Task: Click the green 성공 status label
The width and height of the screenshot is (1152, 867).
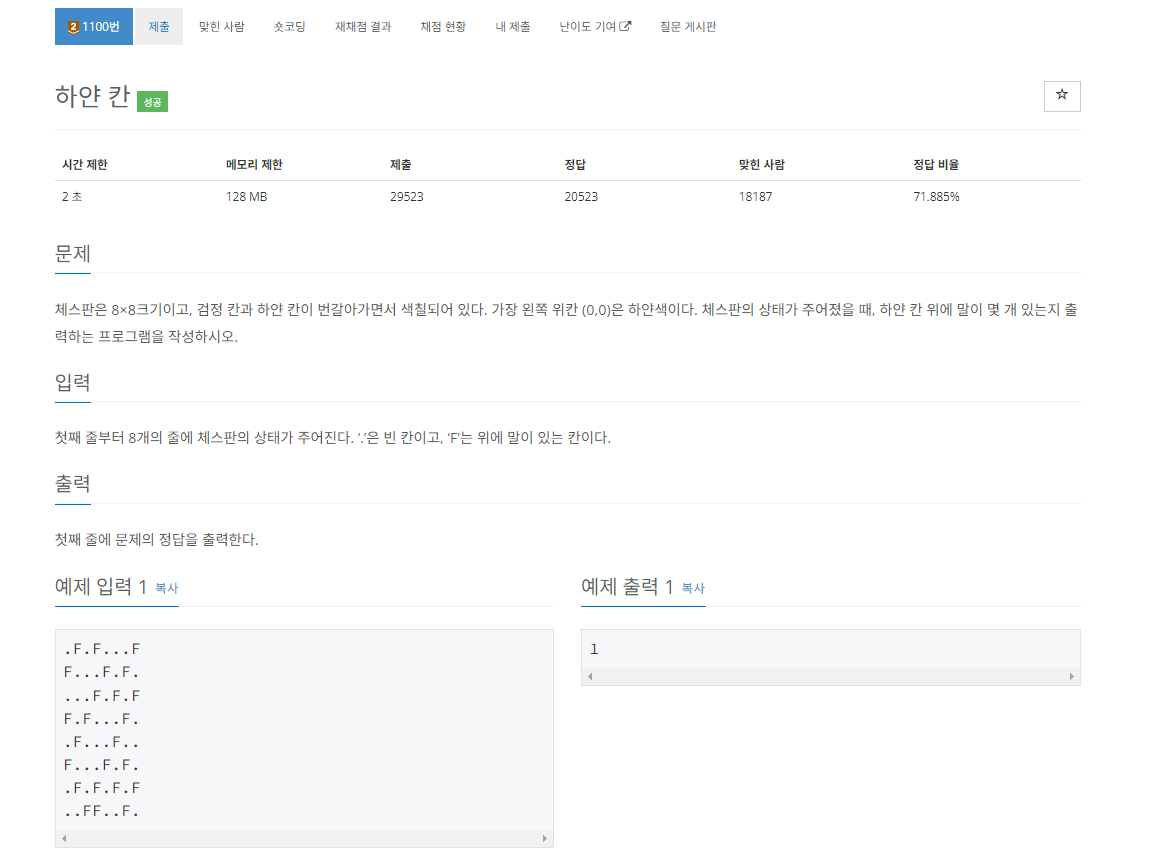Action: point(152,101)
